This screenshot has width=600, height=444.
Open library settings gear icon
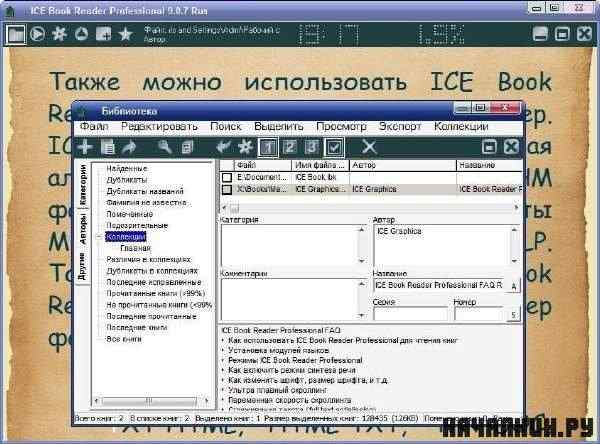[245, 147]
